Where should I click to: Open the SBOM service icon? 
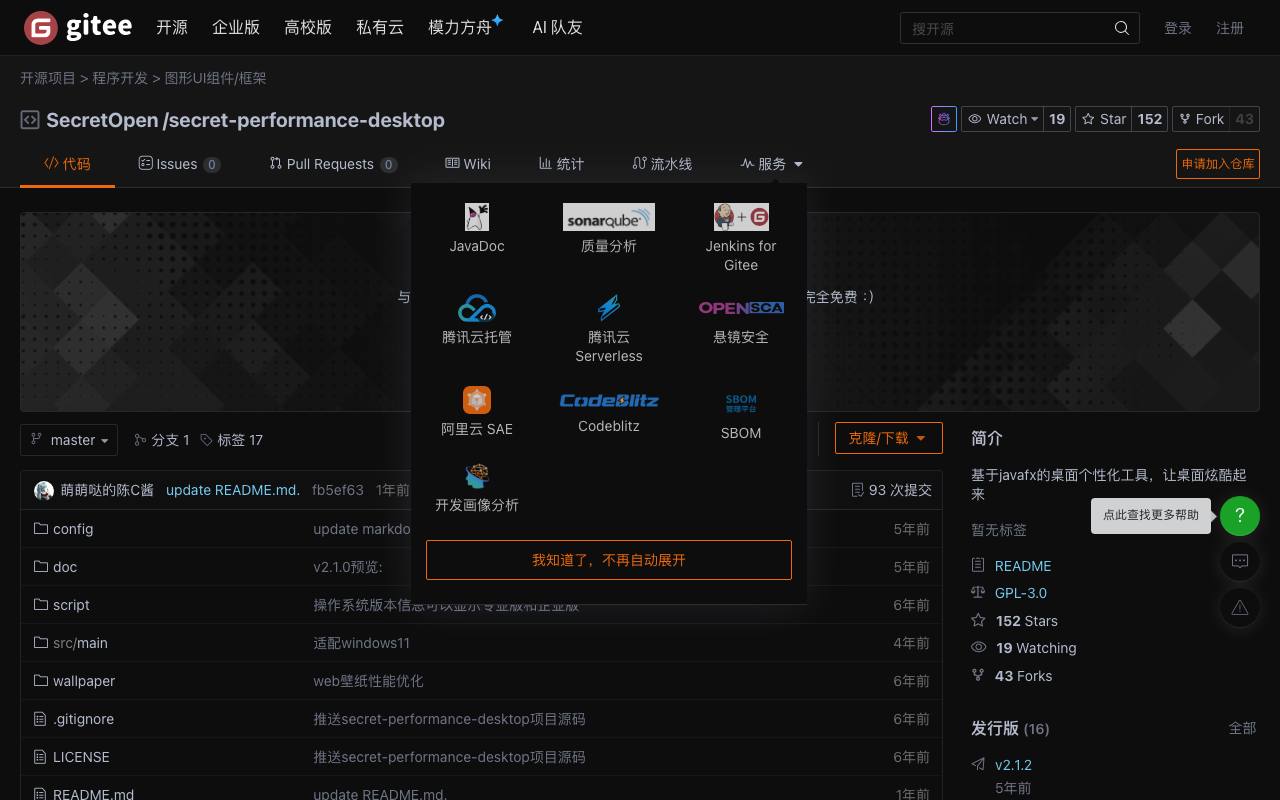(741, 403)
